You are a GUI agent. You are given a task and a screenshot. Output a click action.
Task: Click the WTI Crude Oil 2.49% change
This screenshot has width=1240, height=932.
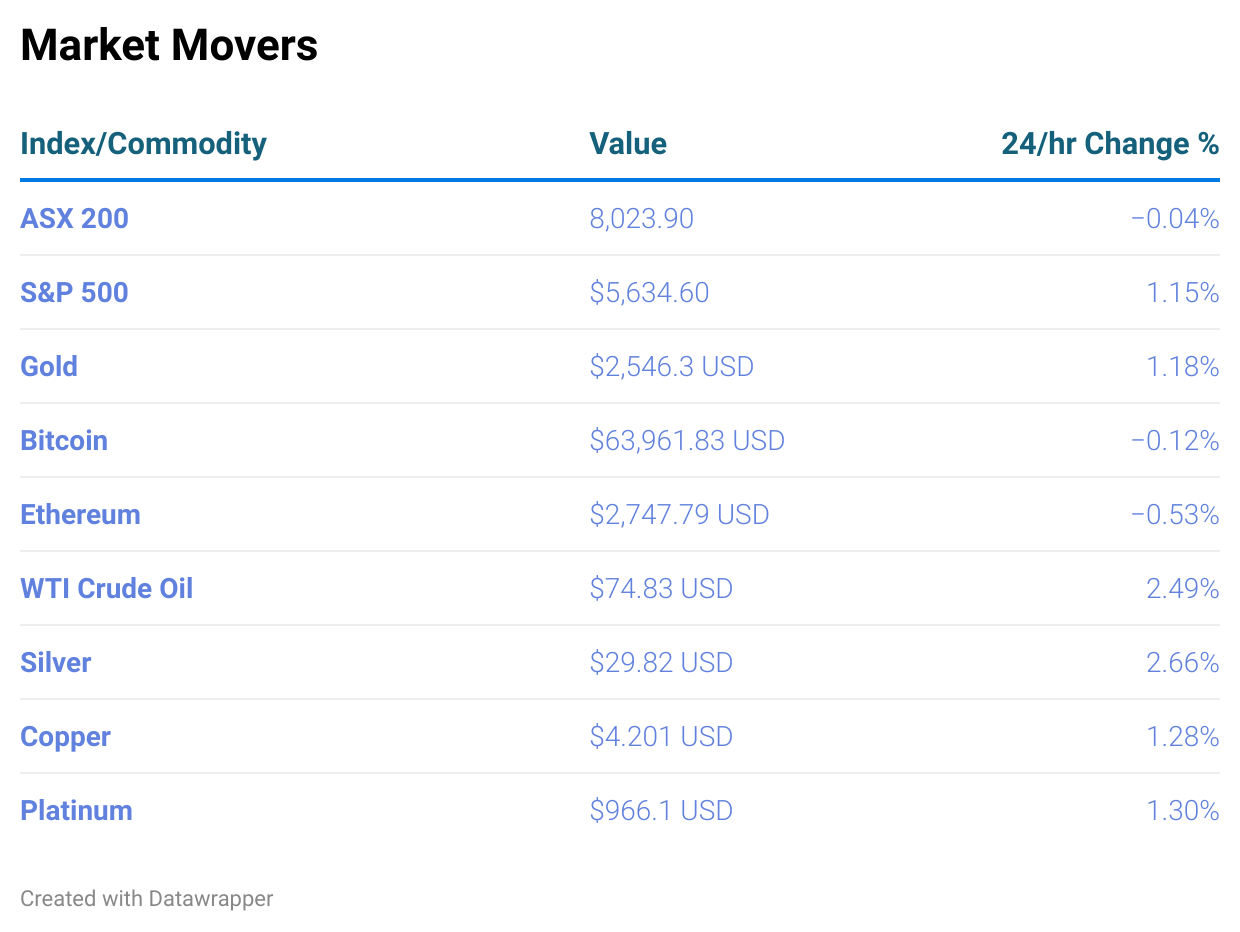(x=1183, y=588)
